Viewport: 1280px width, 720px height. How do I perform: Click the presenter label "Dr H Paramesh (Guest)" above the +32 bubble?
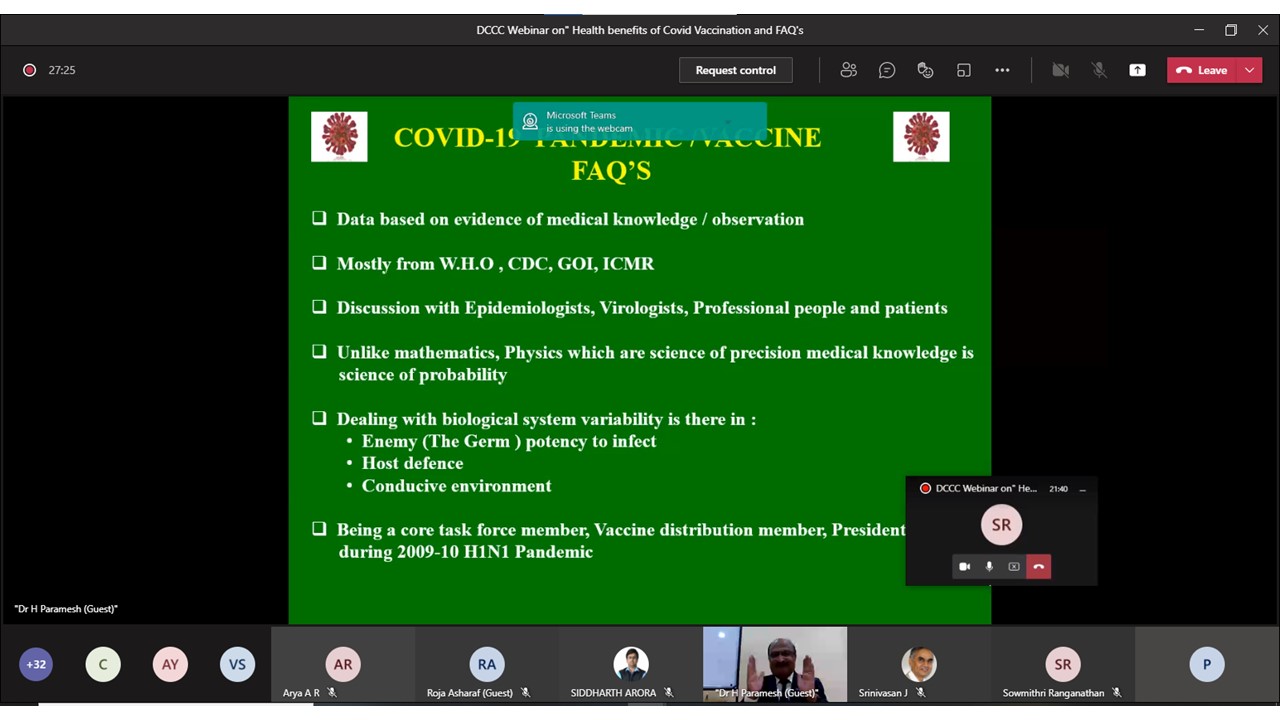[66, 609]
